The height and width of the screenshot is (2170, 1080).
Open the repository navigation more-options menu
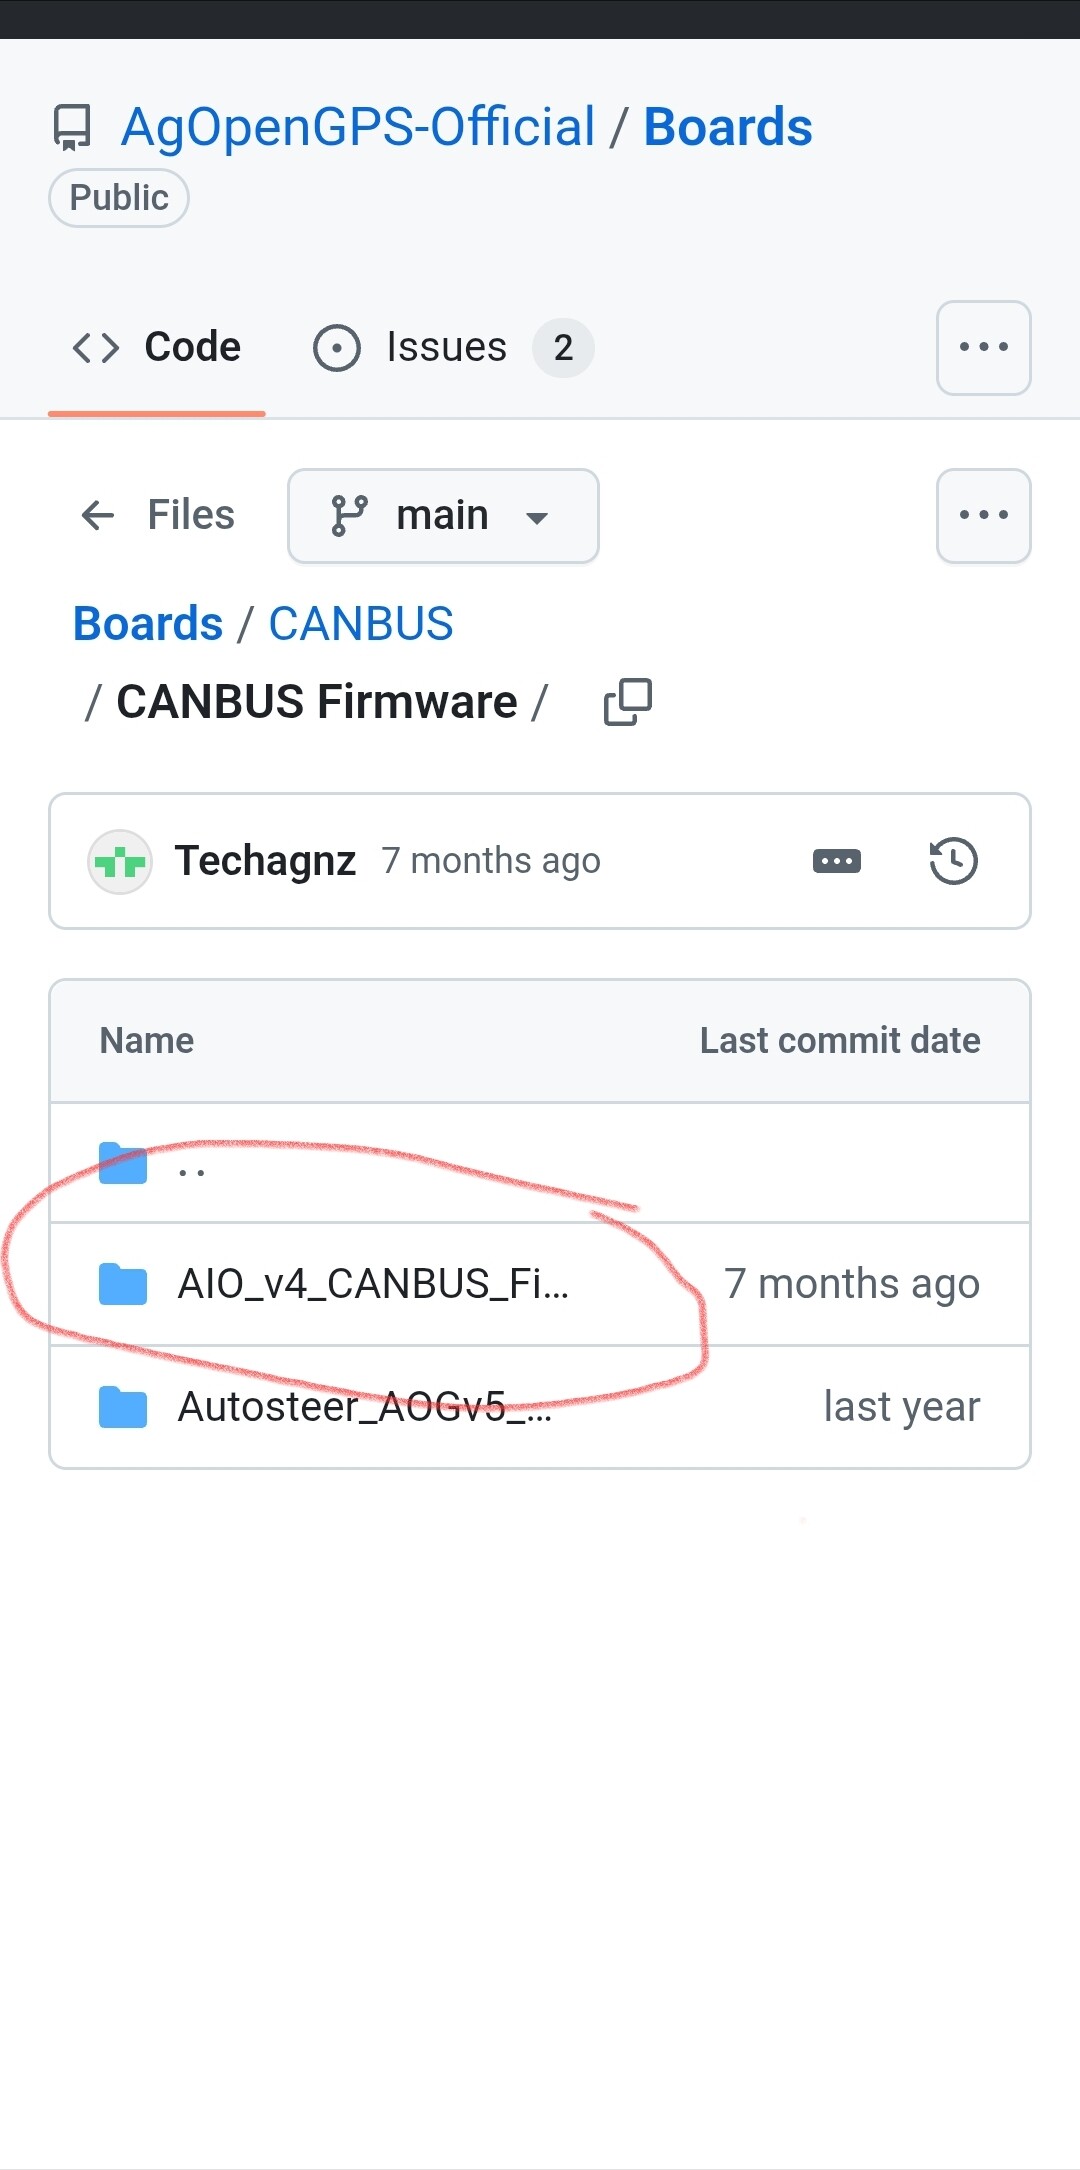pyautogui.click(x=983, y=348)
